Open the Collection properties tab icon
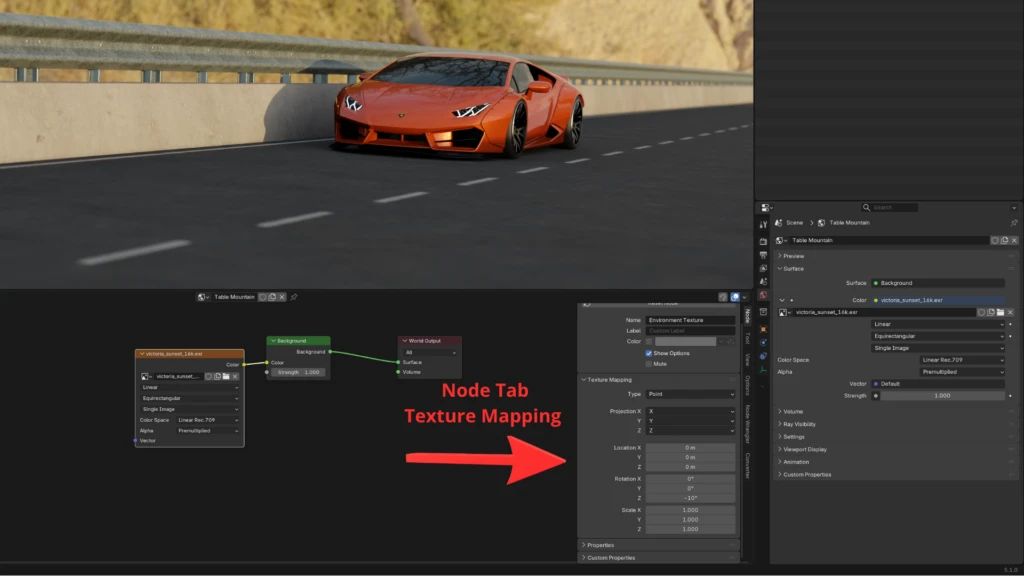This screenshot has height=576, width=1024. point(763,312)
